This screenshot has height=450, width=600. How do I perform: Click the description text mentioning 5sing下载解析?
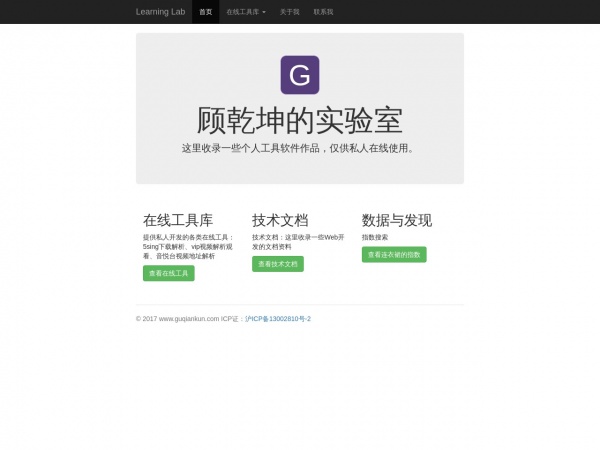point(188,247)
